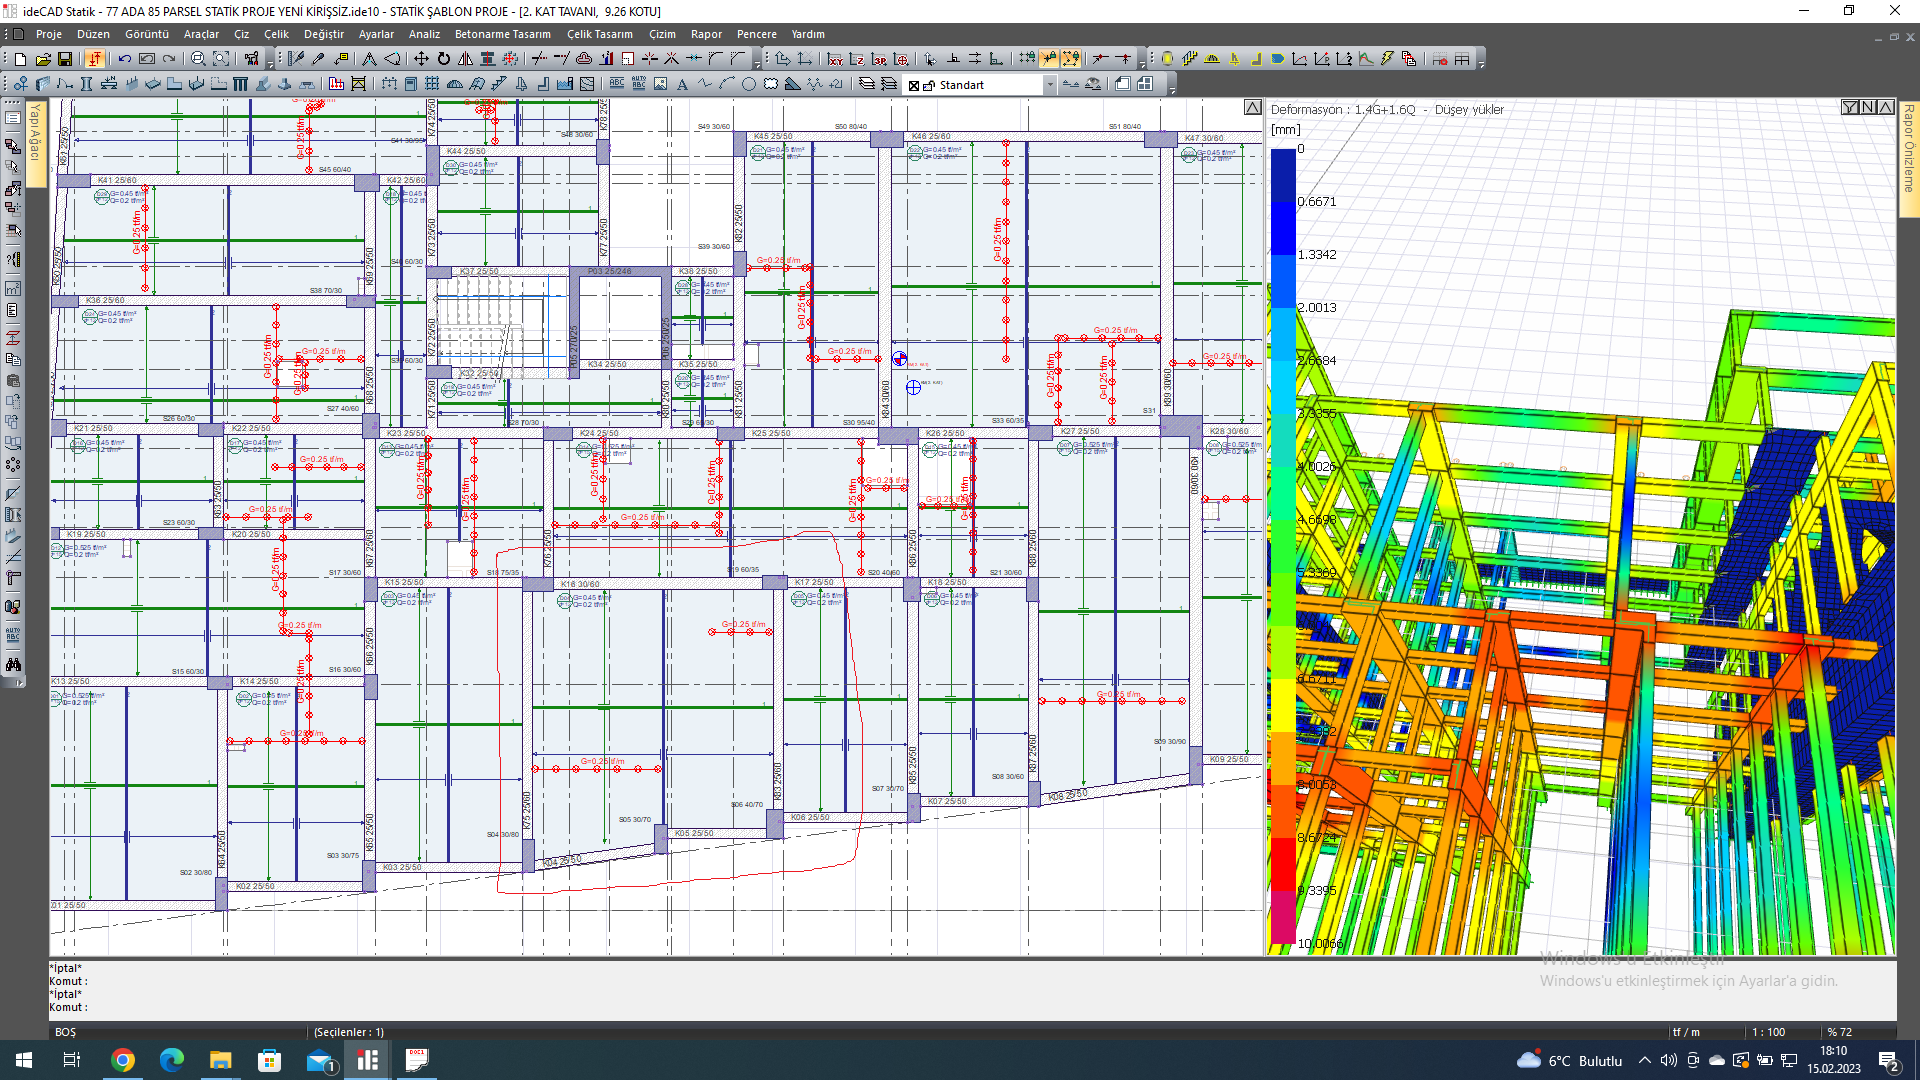Click the % 72 zoom status field
Viewport: 1920px width, 1080px height.
click(x=1840, y=1032)
